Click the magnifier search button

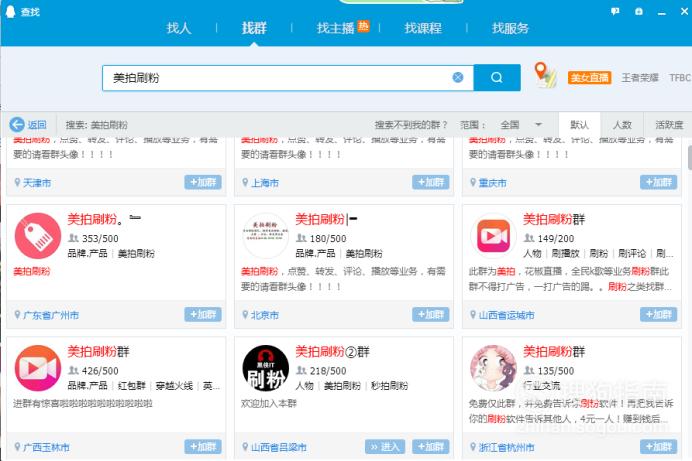[497, 78]
